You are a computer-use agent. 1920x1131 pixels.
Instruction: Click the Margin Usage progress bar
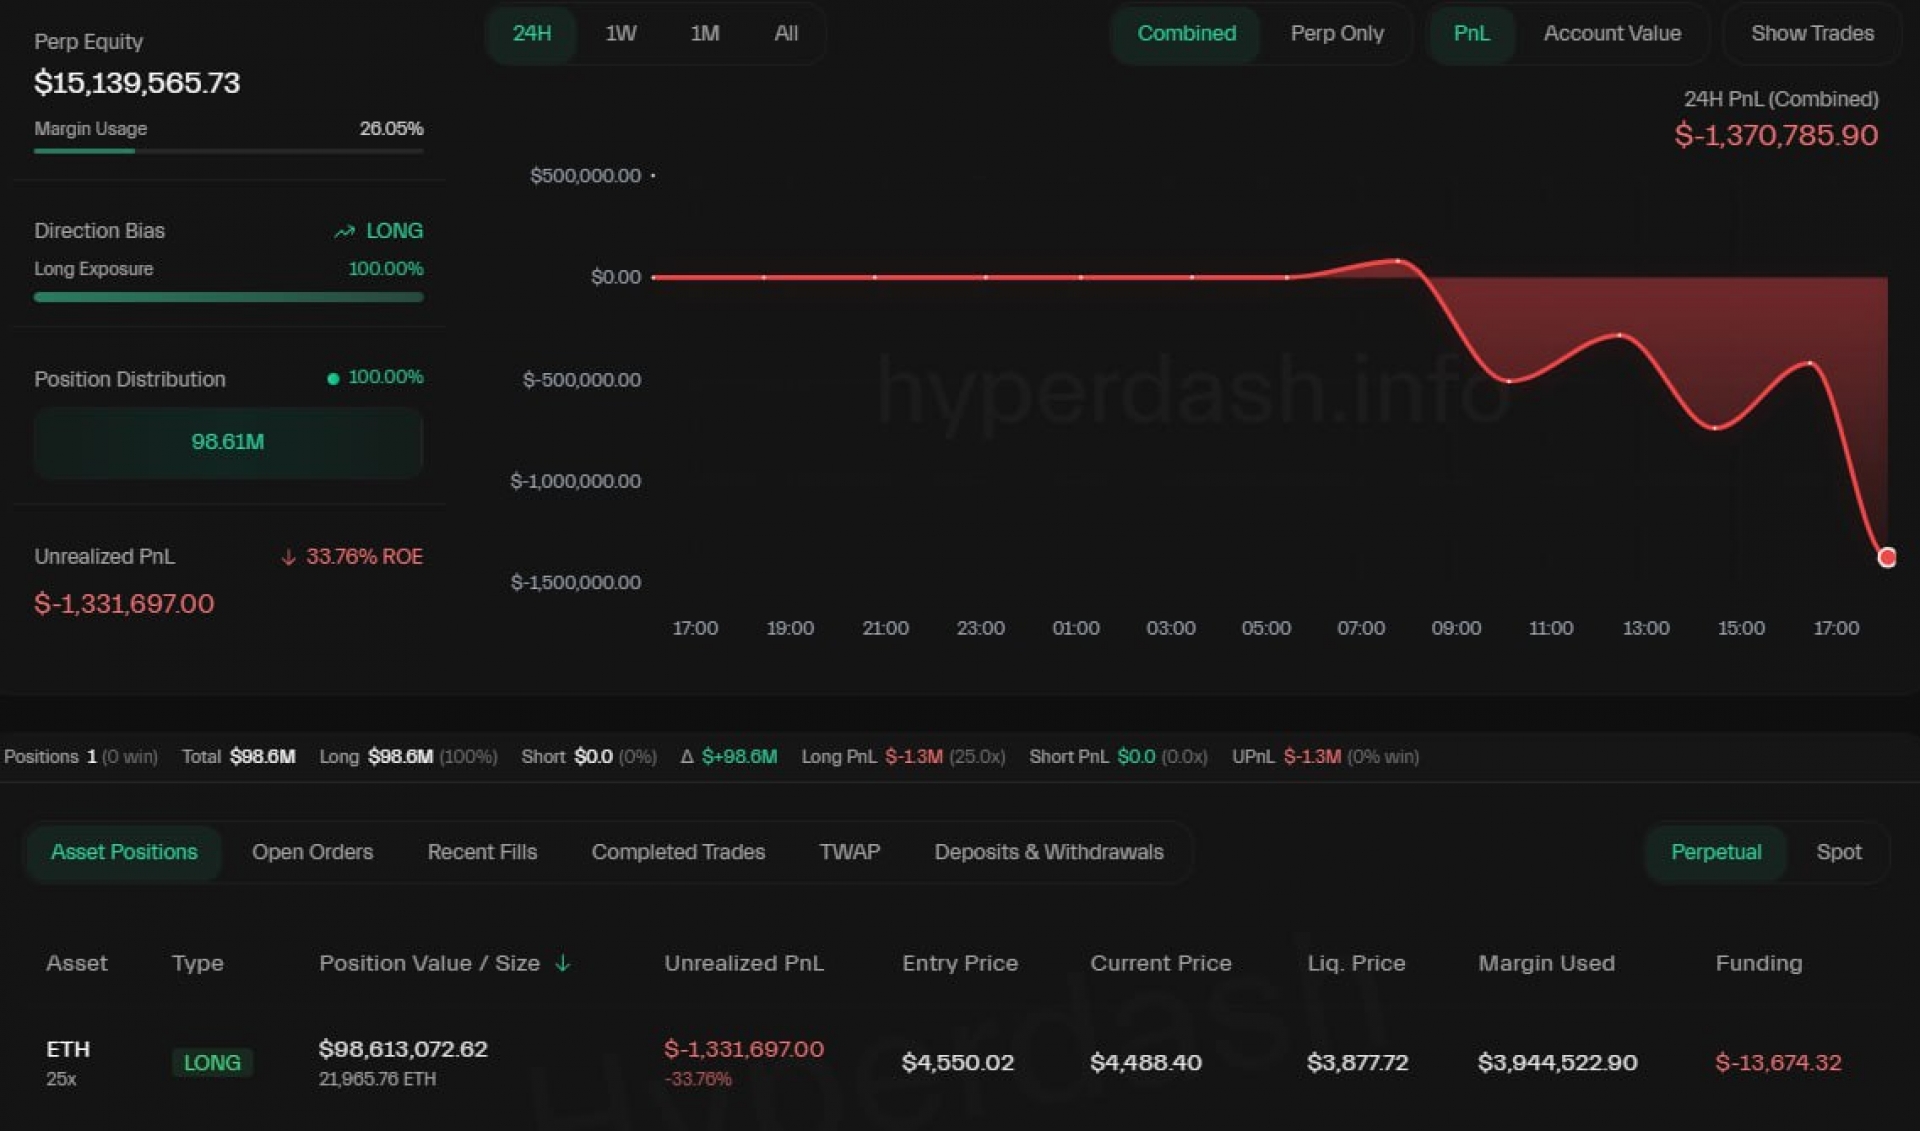point(228,151)
